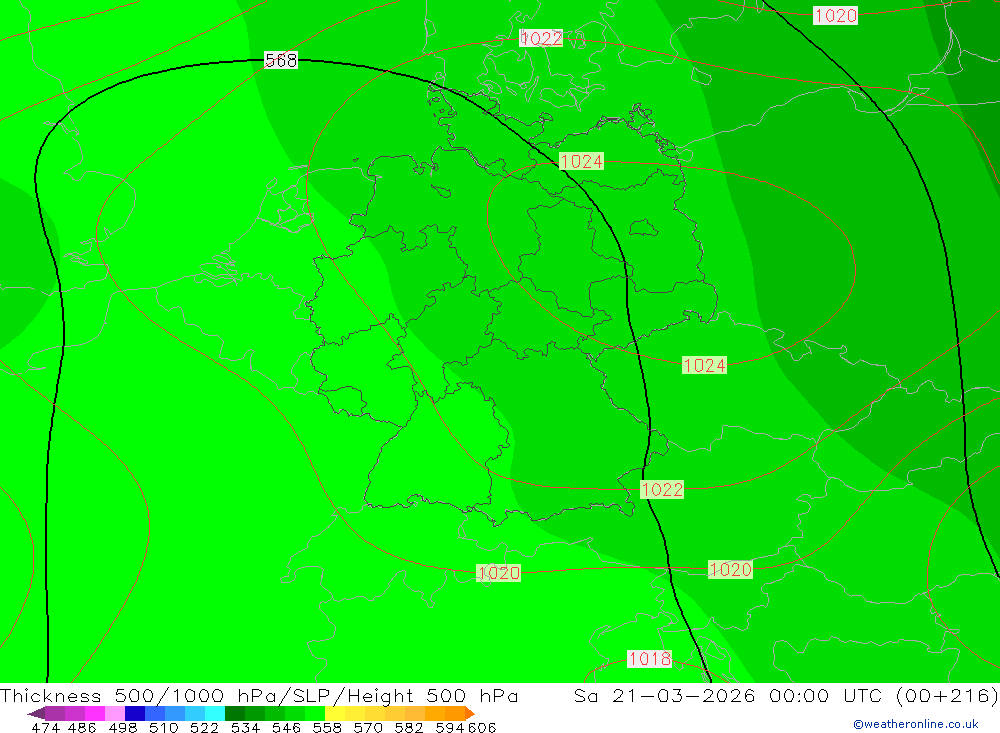
Task: Click the lower 1024 isobar label
Action: 704,366
